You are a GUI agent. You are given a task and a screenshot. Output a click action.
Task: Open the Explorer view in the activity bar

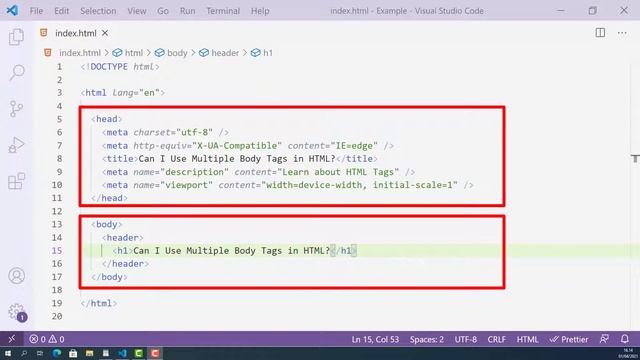[16, 37]
